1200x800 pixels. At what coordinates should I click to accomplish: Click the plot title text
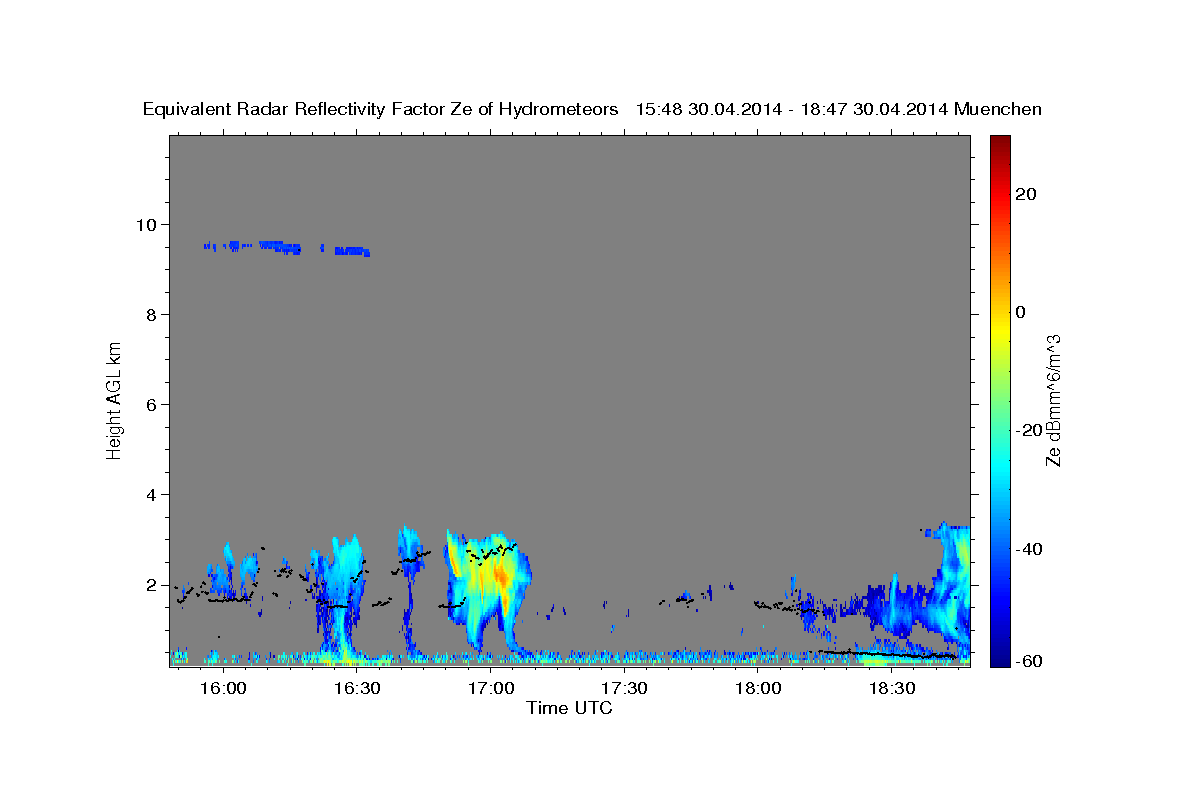tap(592, 109)
